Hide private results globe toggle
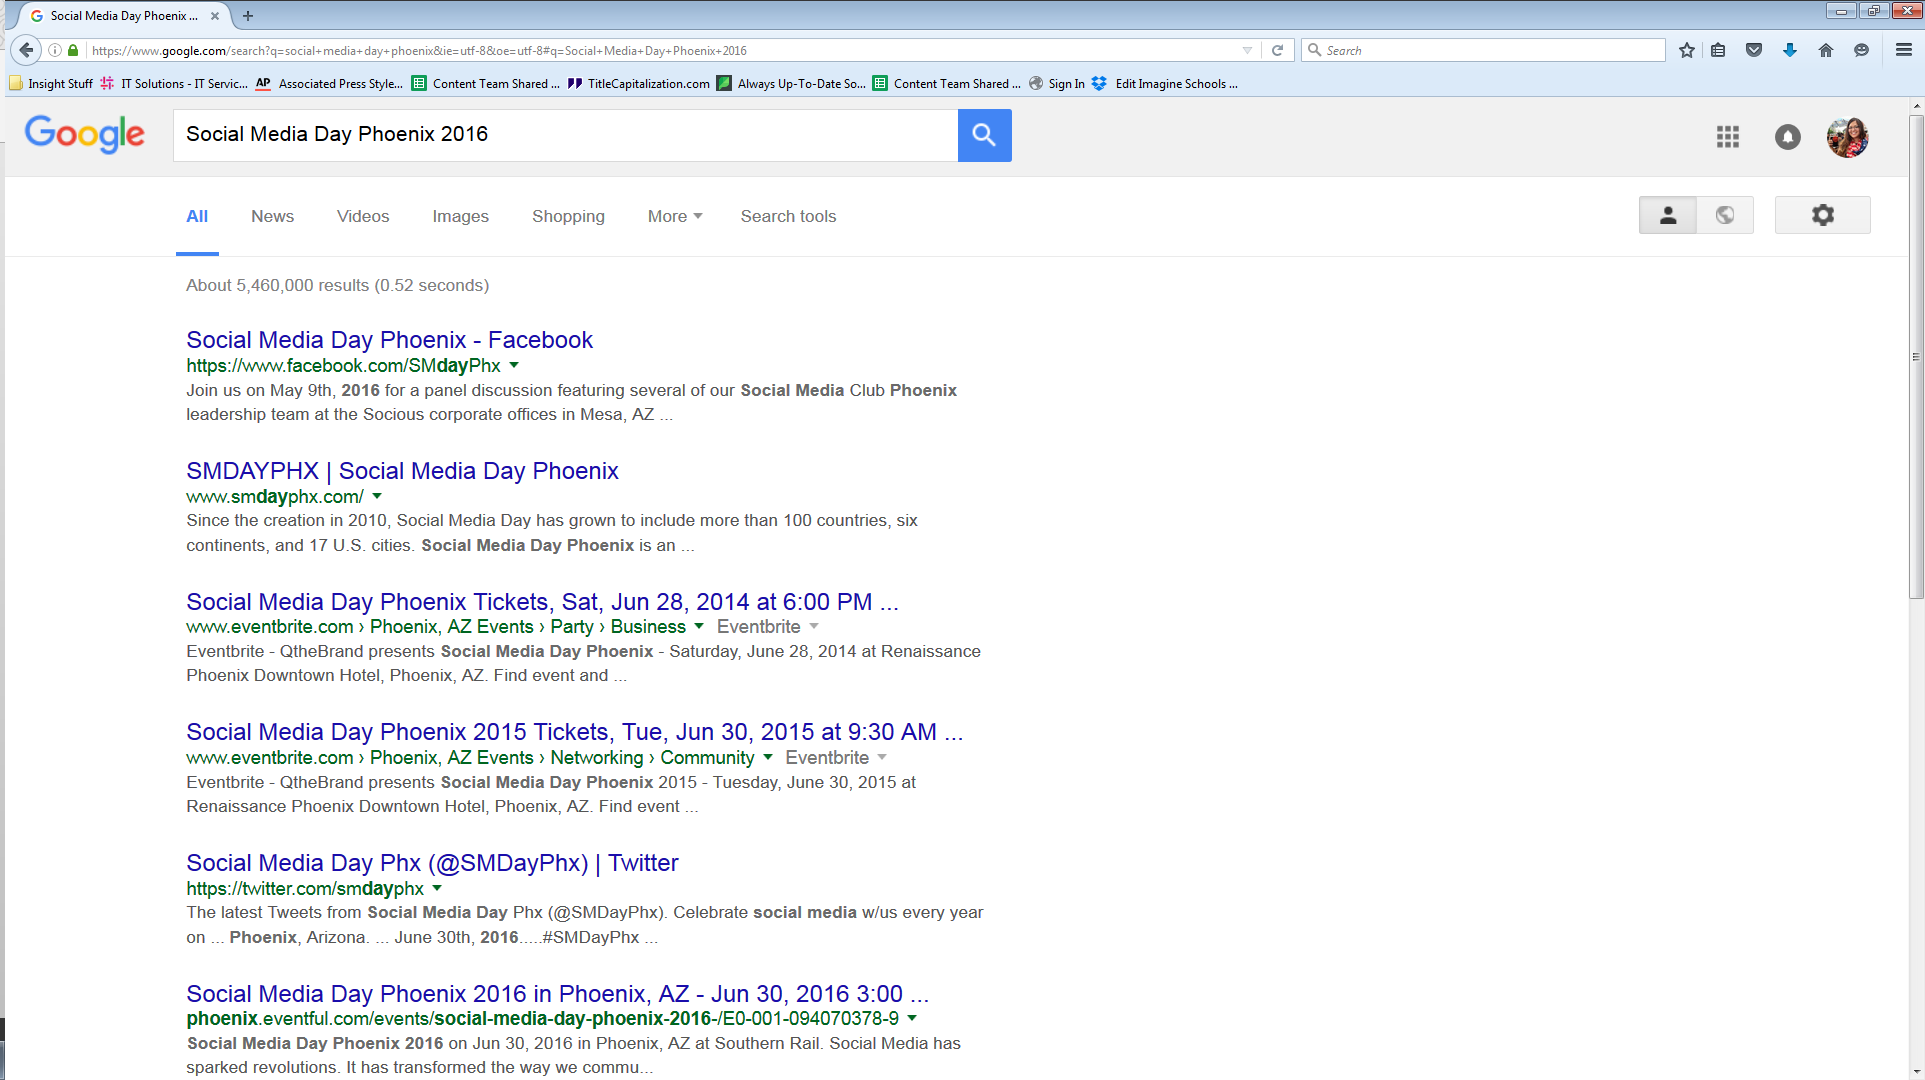1925x1080 pixels. (1725, 215)
